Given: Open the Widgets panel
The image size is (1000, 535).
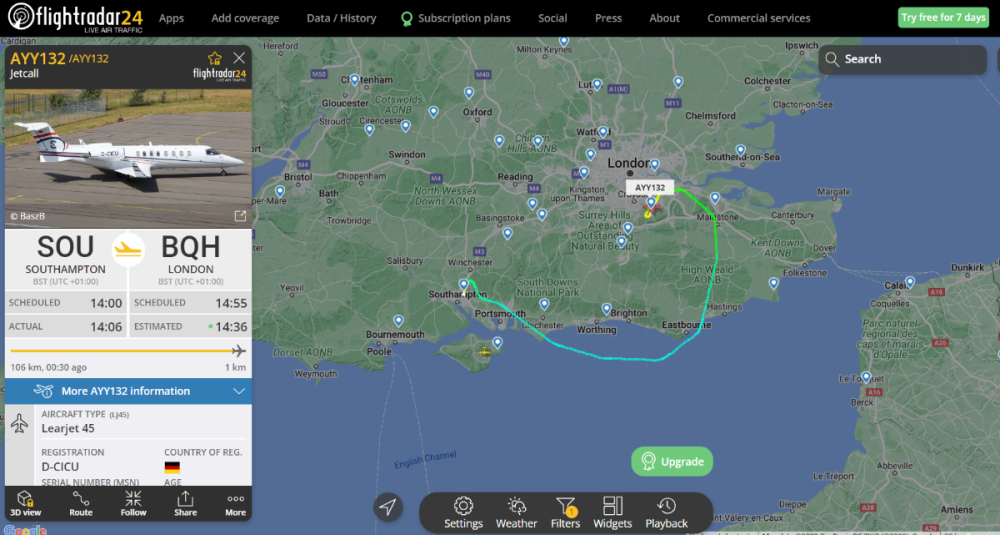Looking at the screenshot, I should (x=612, y=513).
